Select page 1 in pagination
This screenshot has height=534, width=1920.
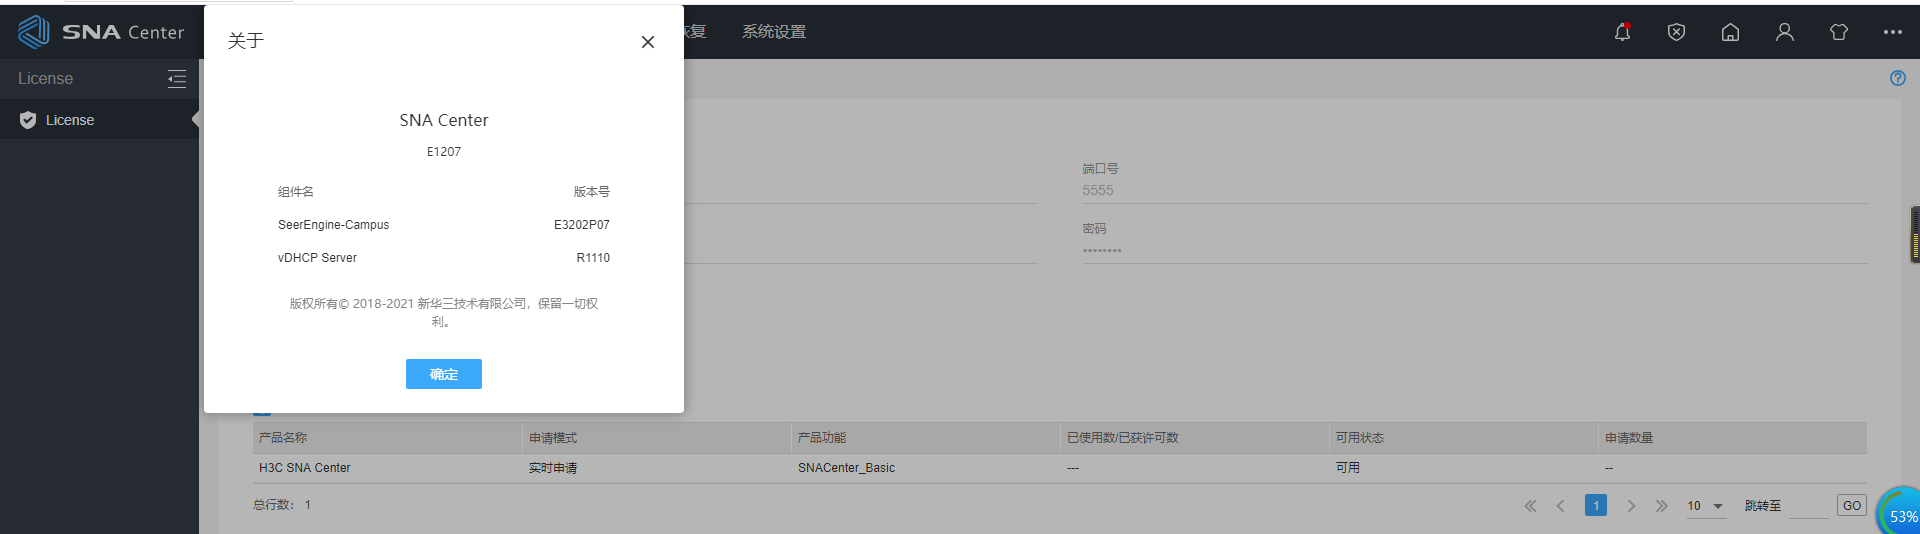[1596, 505]
